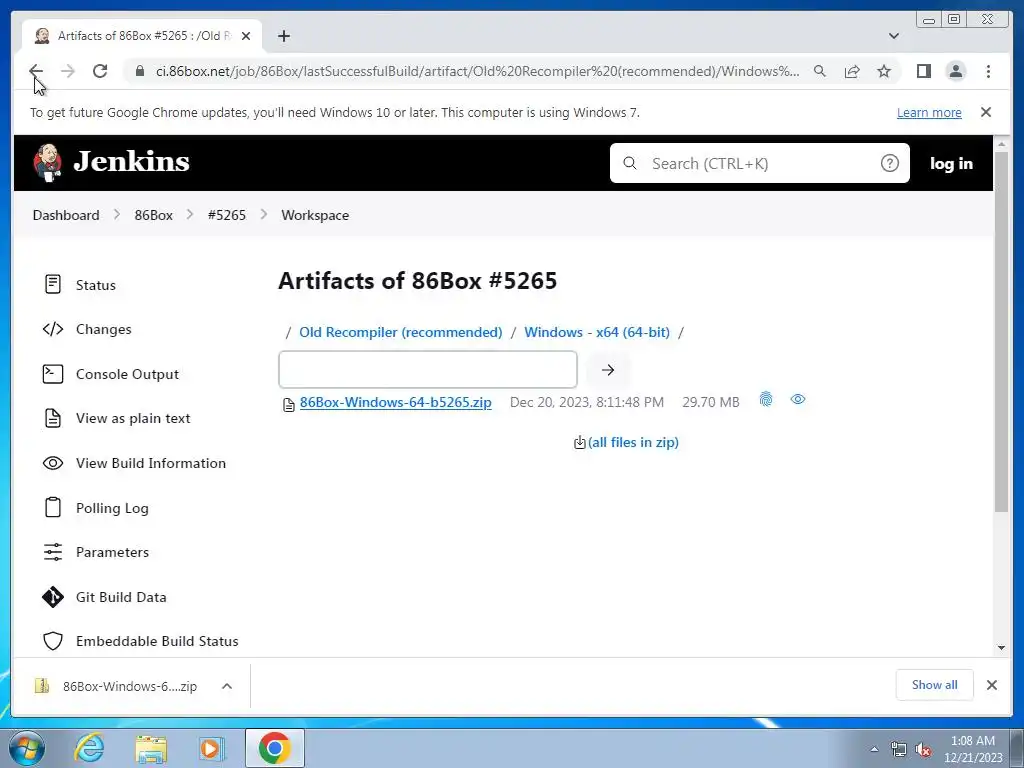The width and height of the screenshot is (1024, 768).
Task: Show all downloads
Action: click(935, 685)
